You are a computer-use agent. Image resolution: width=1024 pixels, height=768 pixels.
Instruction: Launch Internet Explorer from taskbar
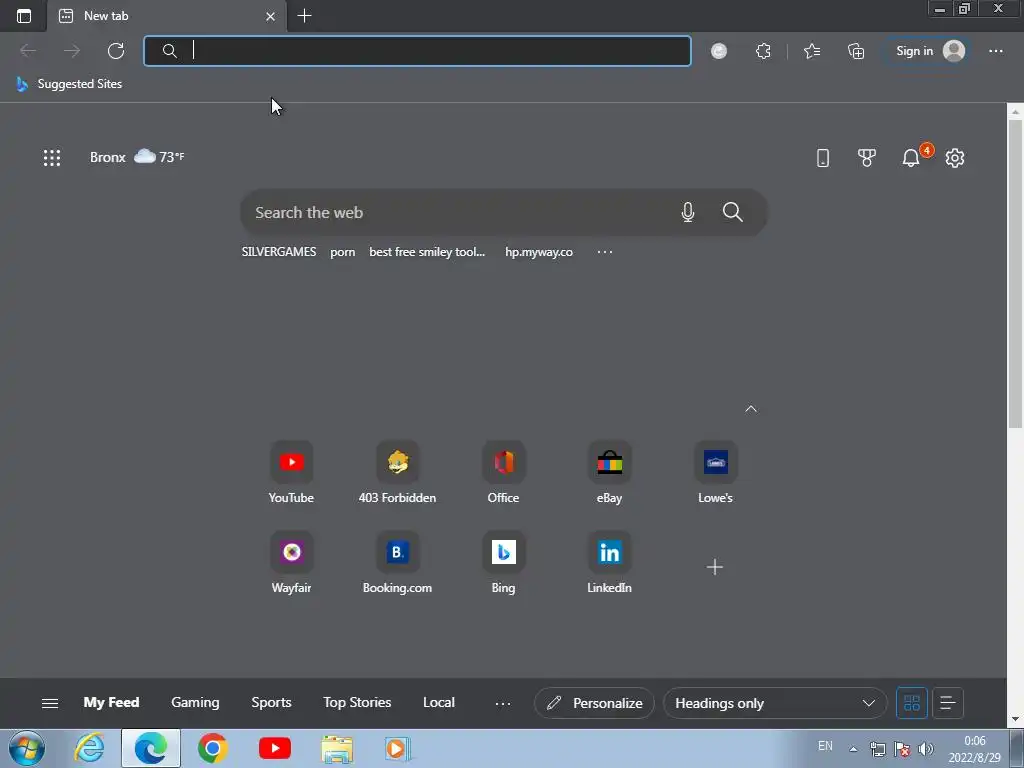pyautogui.click(x=89, y=748)
